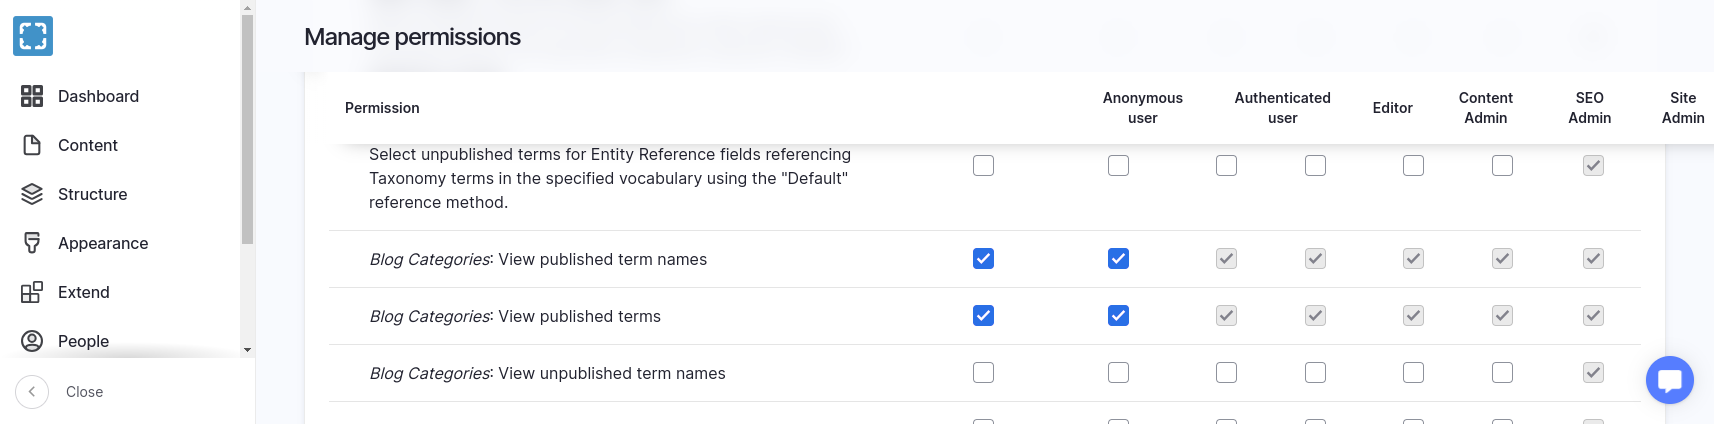Click the Content document icon
This screenshot has width=1714, height=424.
coord(32,145)
